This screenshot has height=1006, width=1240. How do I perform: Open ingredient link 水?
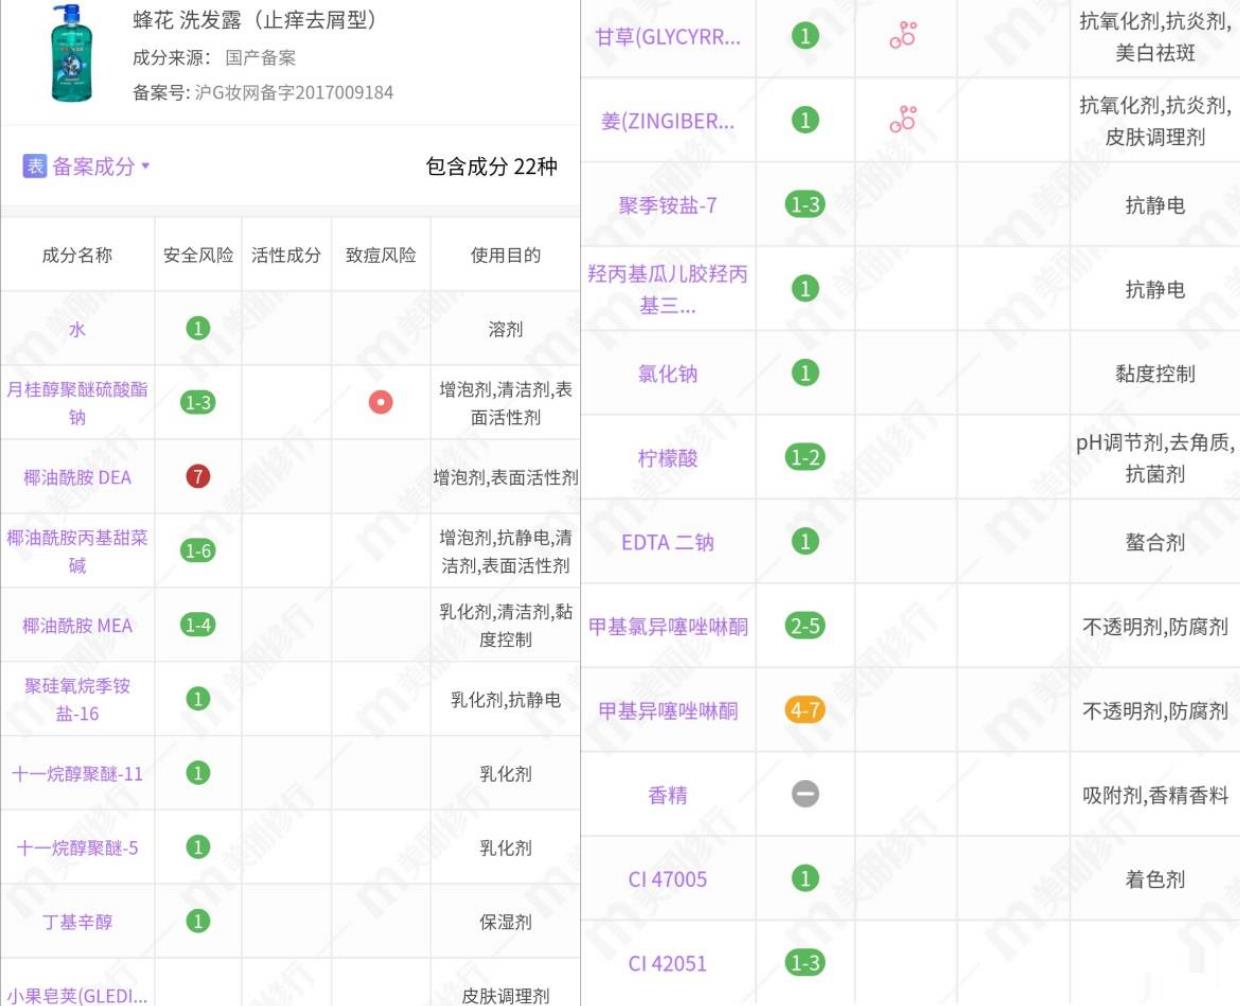coord(77,329)
